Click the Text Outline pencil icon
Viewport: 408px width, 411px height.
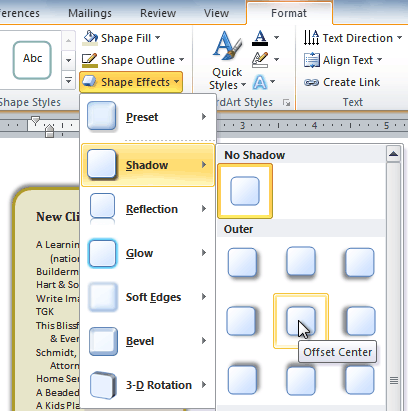point(260,60)
